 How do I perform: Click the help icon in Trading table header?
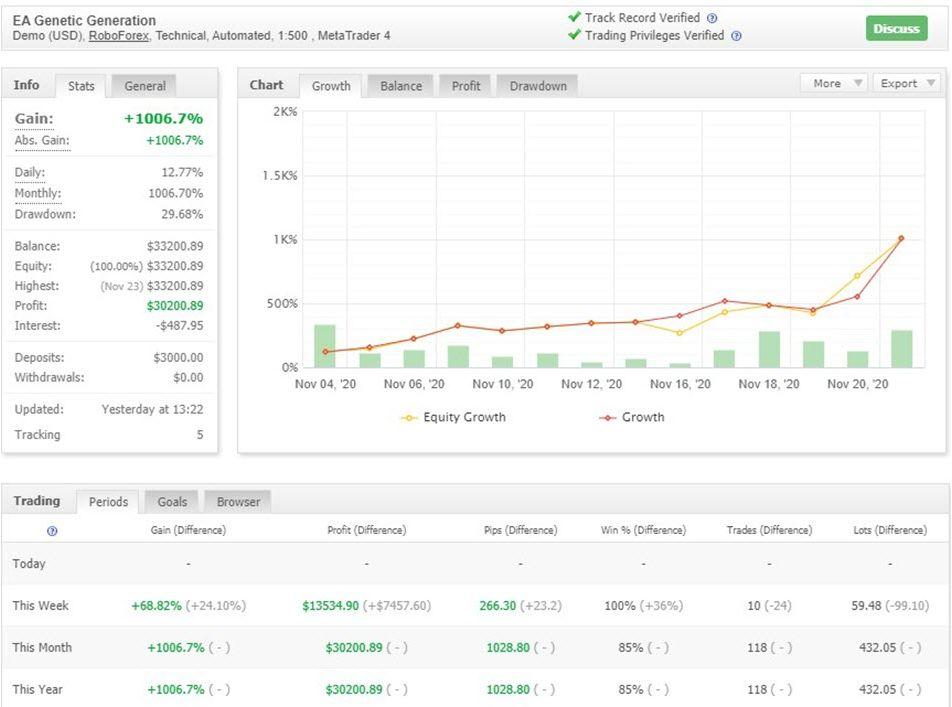(x=52, y=531)
